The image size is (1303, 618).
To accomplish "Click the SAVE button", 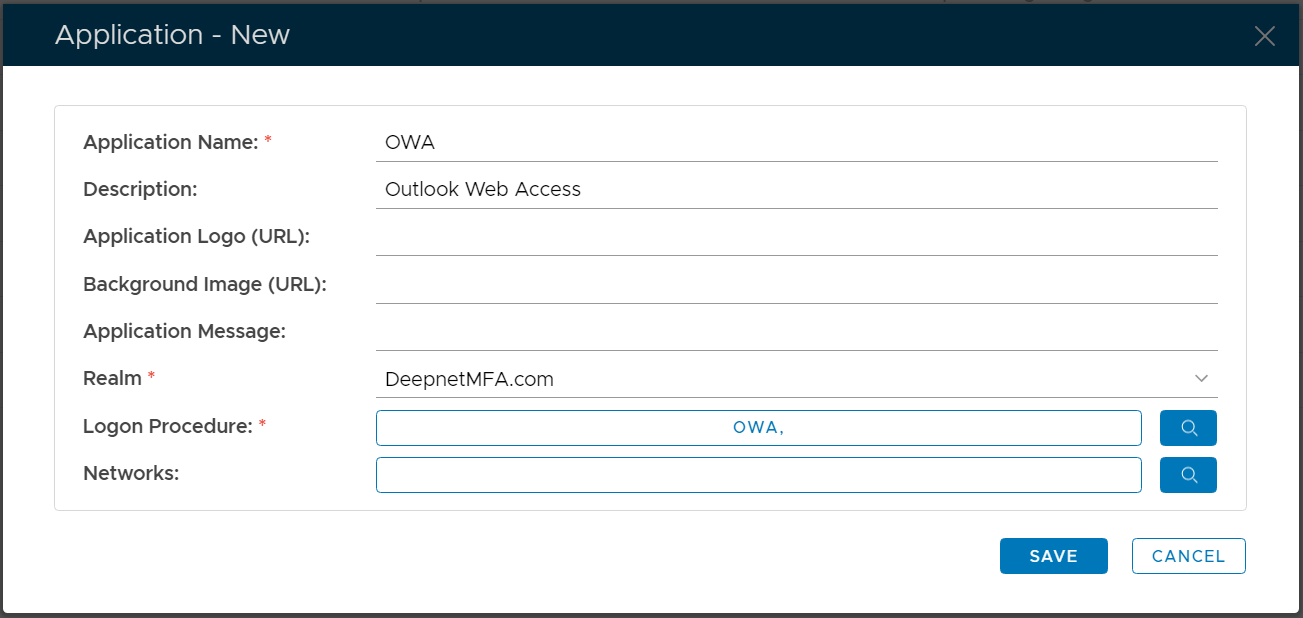I will [1053, 556].
